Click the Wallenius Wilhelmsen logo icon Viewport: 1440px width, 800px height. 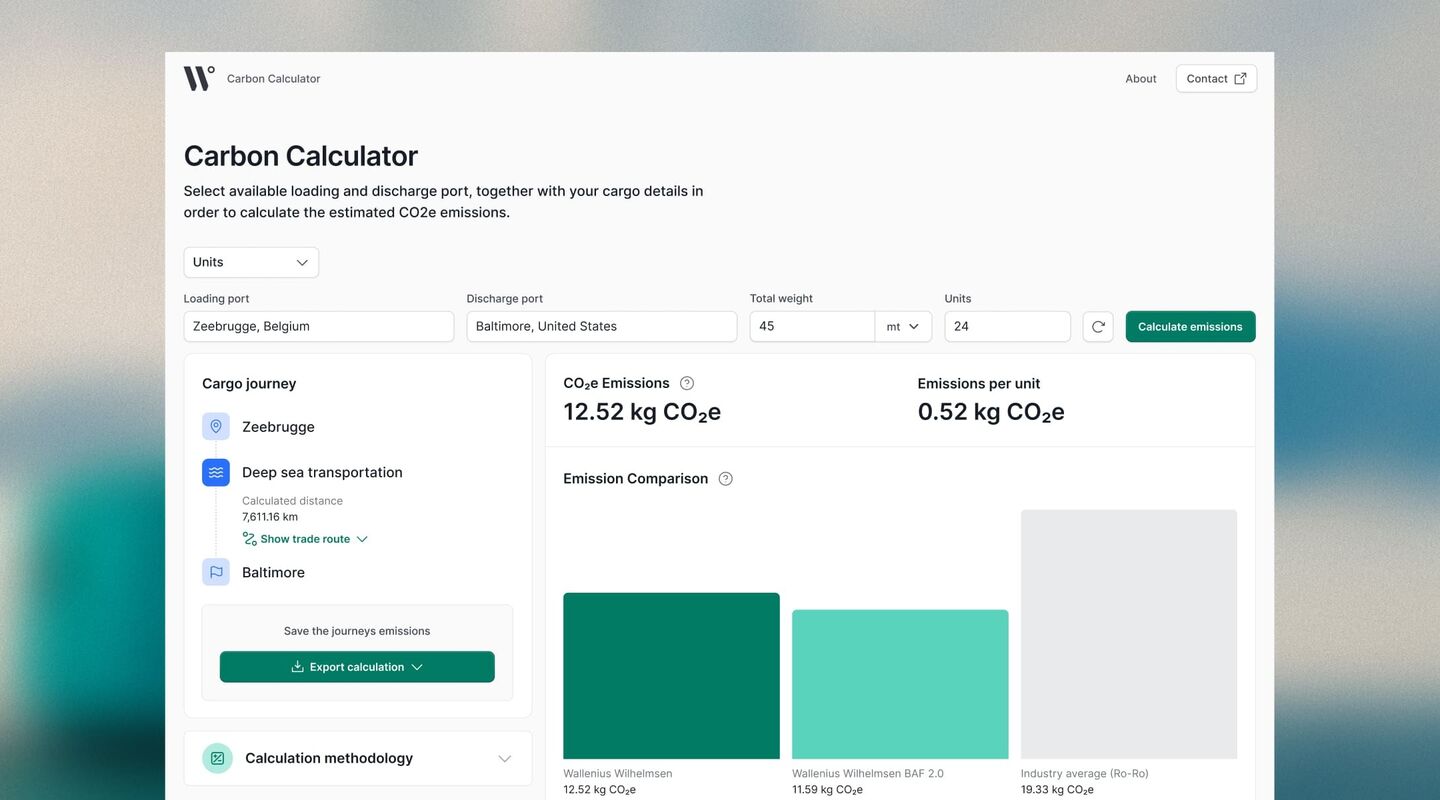tap(198, 78)
